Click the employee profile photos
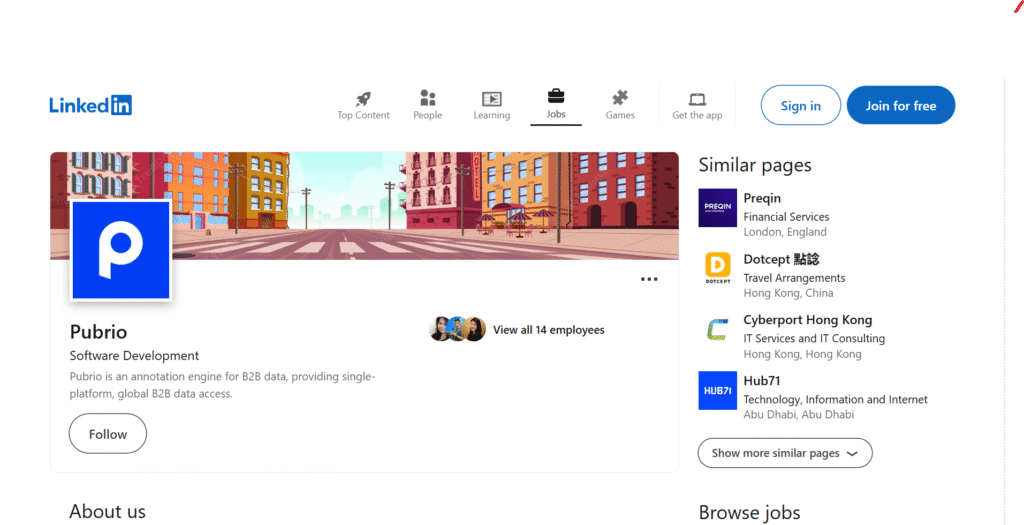The image size is (1024, 525). click(x=457, y=329)
